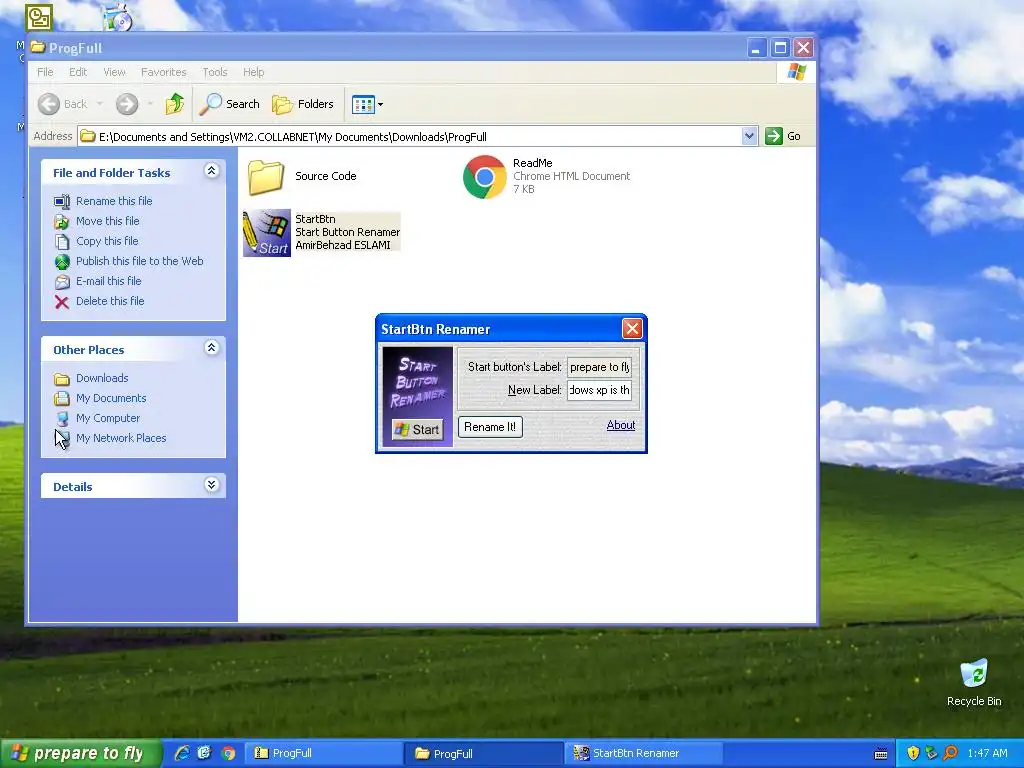Click the Forward arrow toolbar icon
Screen dimensions: 1024x768
coord(127,104)
